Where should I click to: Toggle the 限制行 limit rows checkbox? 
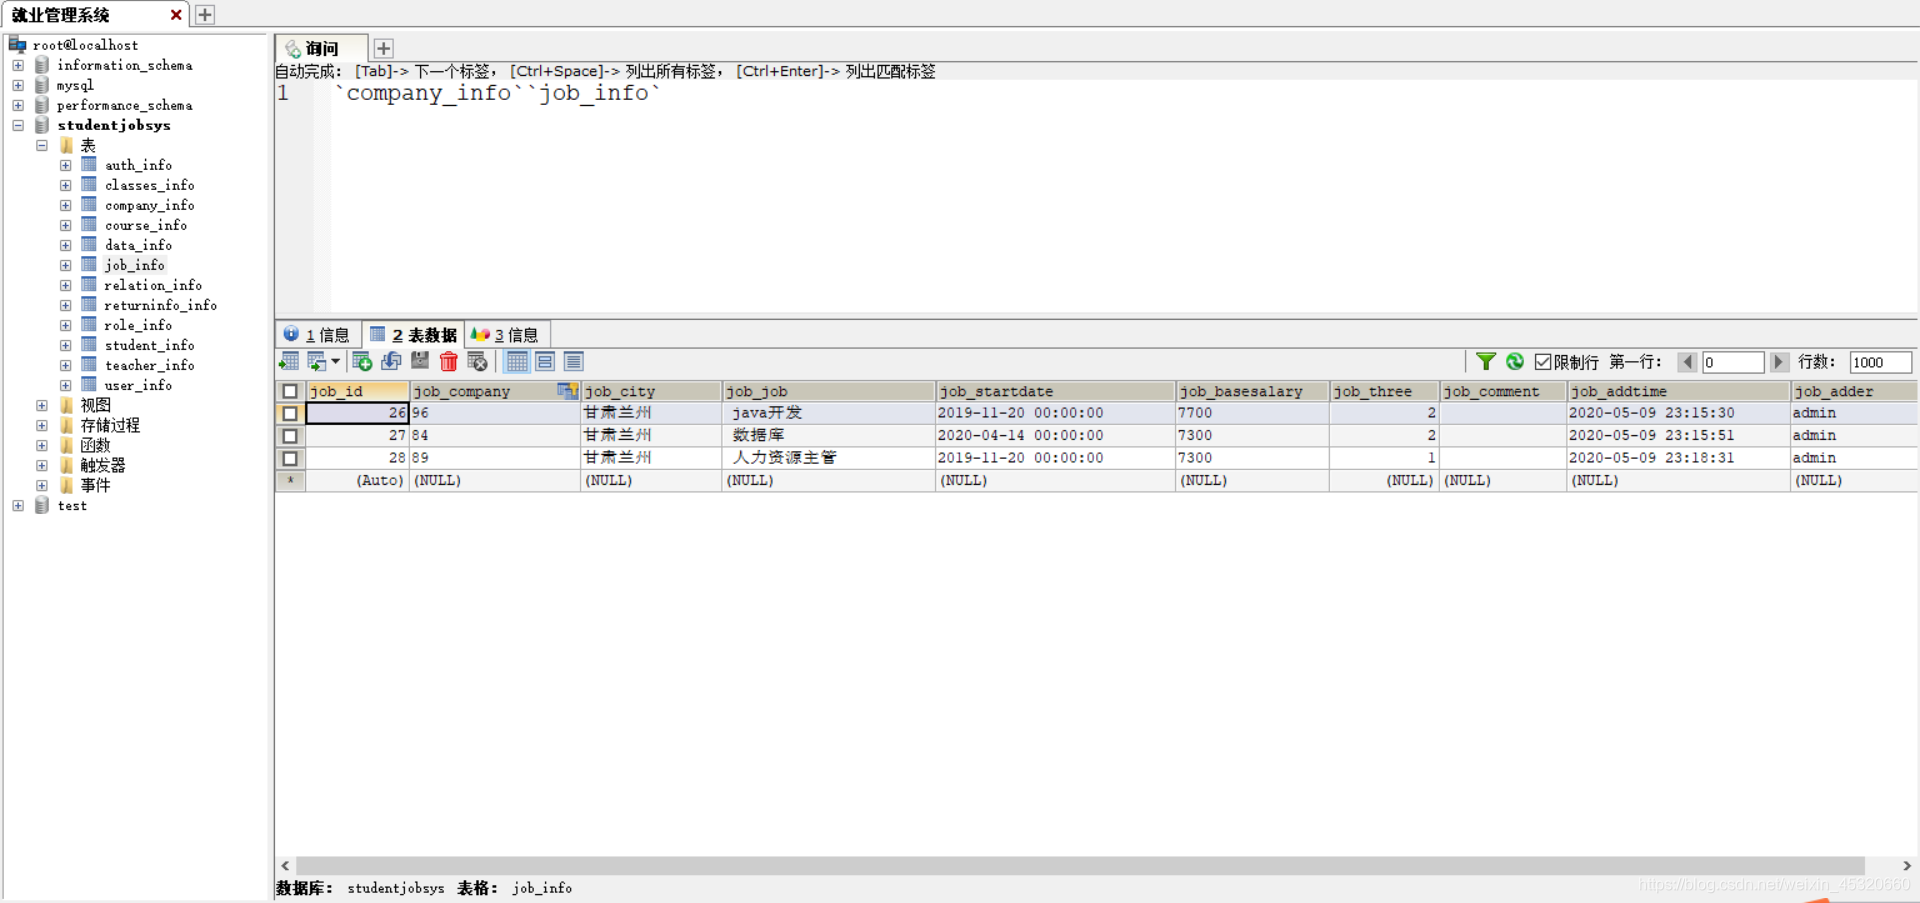tap(1543, 362)
